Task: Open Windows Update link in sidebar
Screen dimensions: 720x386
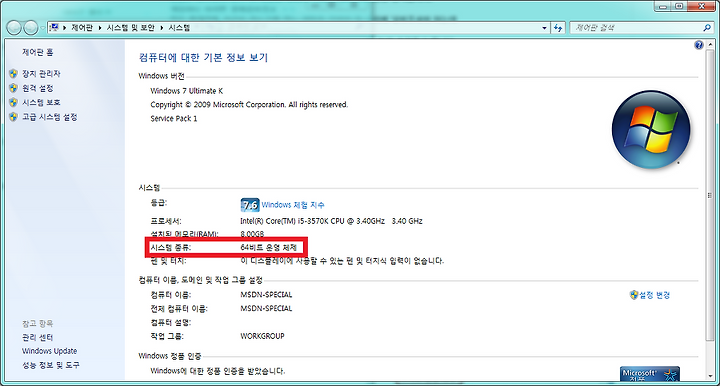Action: click(x=50, y=351)
